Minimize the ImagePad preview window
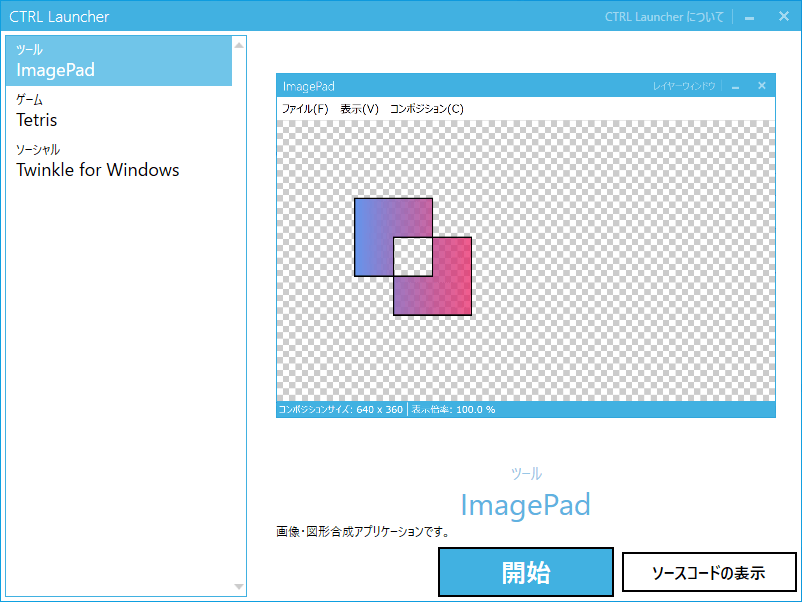802x602 pixels. point(736,86)
